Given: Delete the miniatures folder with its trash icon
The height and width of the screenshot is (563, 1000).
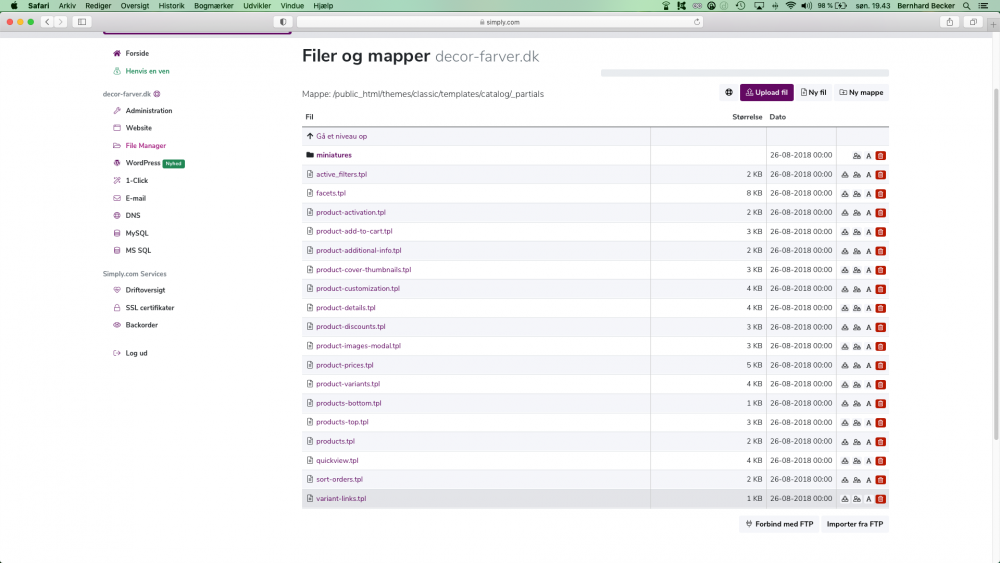Looking at the screenshot, I should point(880,156).
